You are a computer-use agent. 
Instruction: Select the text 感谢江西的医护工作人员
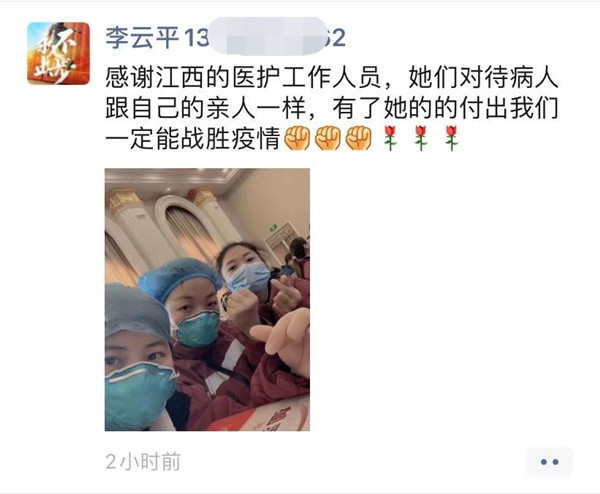click(x=243, y=77)
